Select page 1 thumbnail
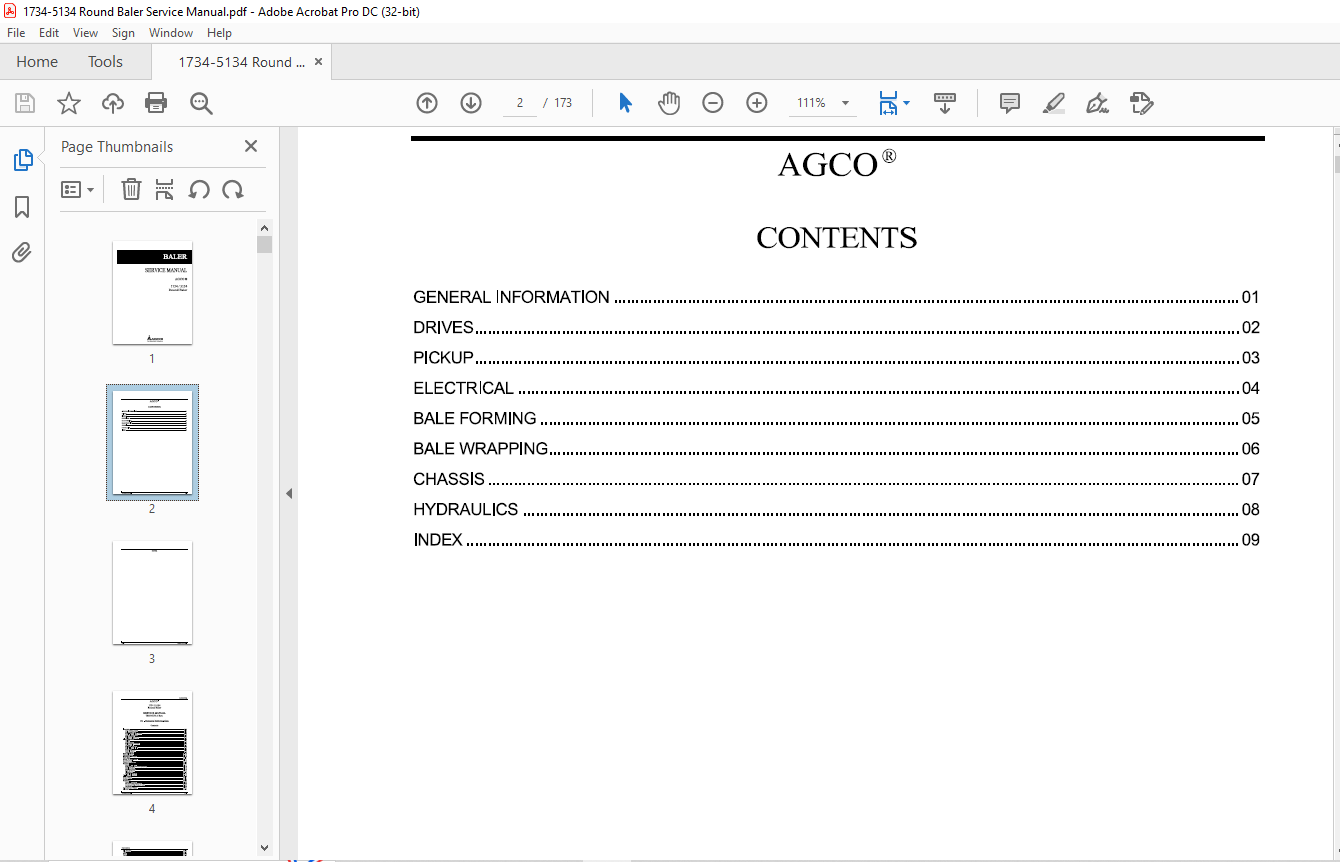 (x=152, y=293)
